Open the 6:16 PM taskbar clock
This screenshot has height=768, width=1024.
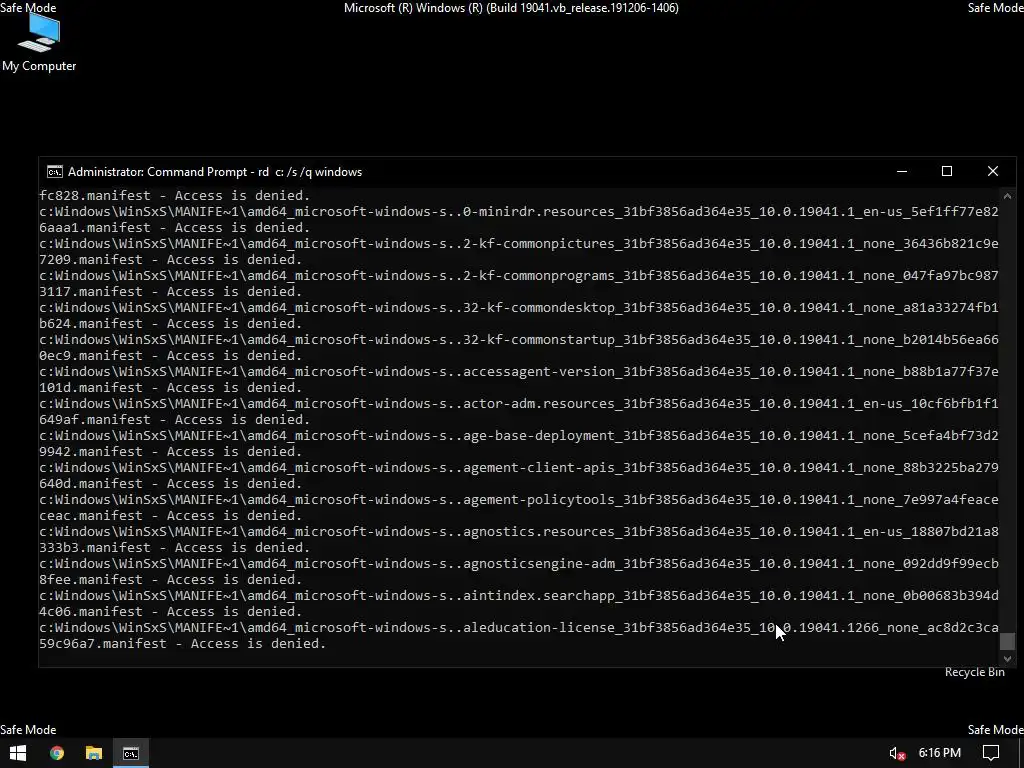click(x=939, y=753)
